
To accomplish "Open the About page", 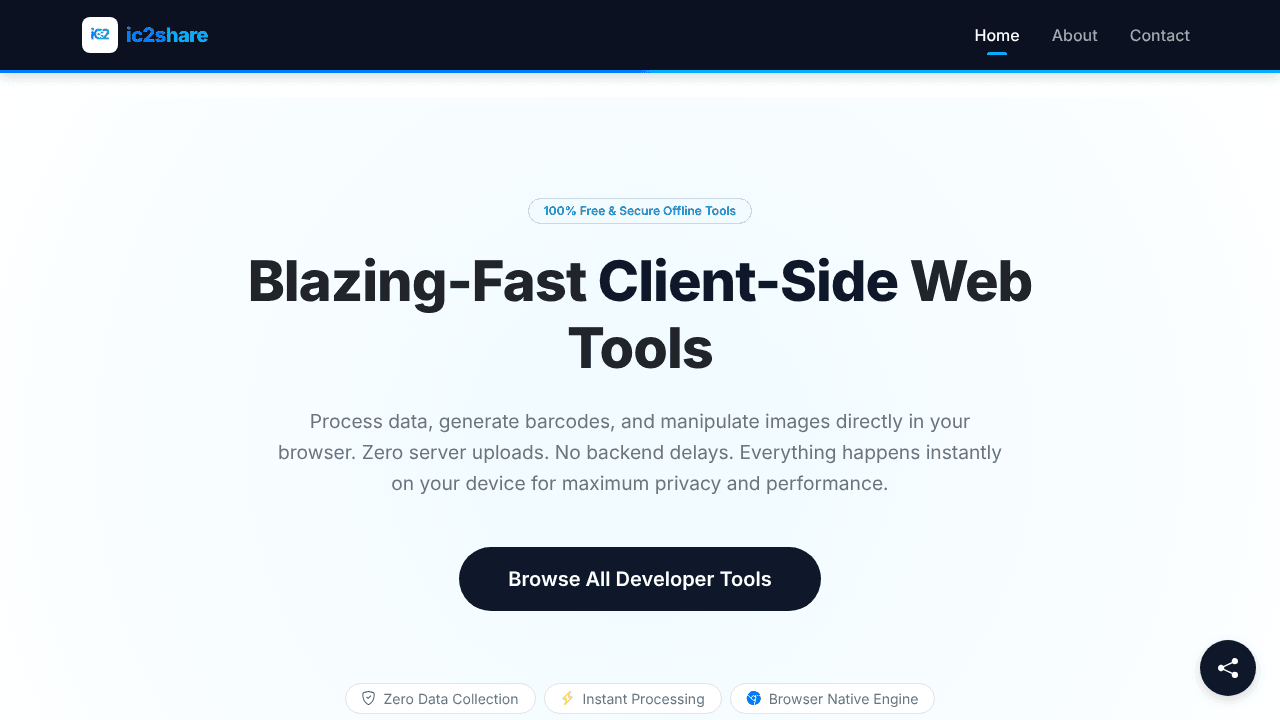I will click(1075, 35).
